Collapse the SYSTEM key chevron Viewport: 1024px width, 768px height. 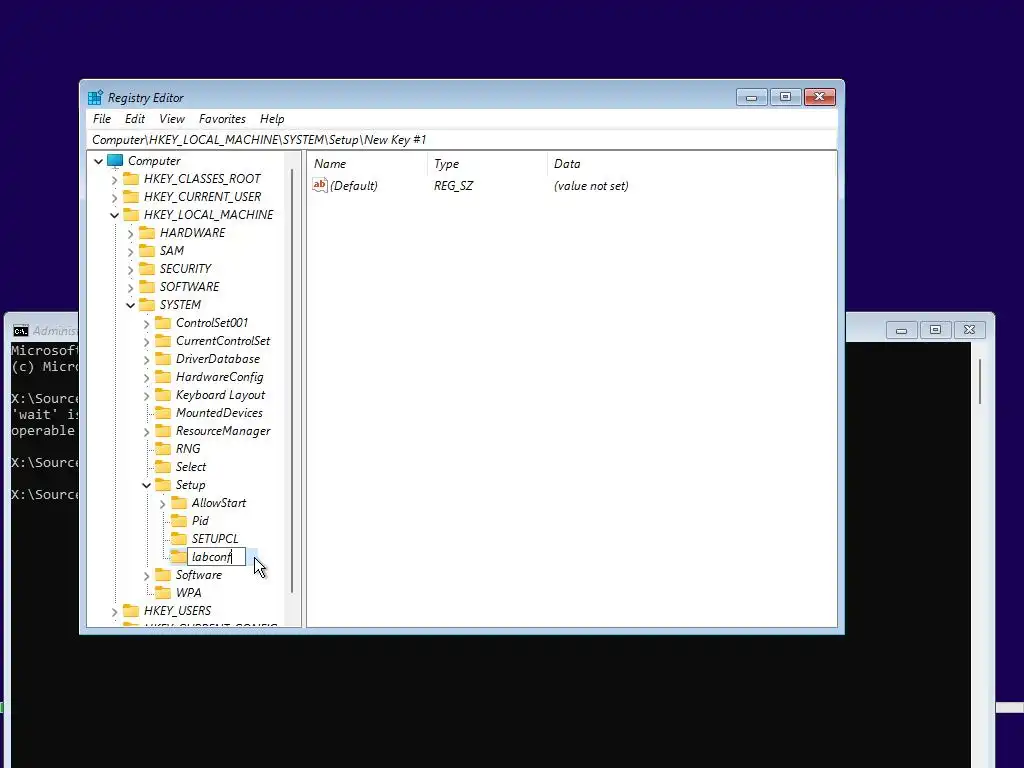coord(130,305)
